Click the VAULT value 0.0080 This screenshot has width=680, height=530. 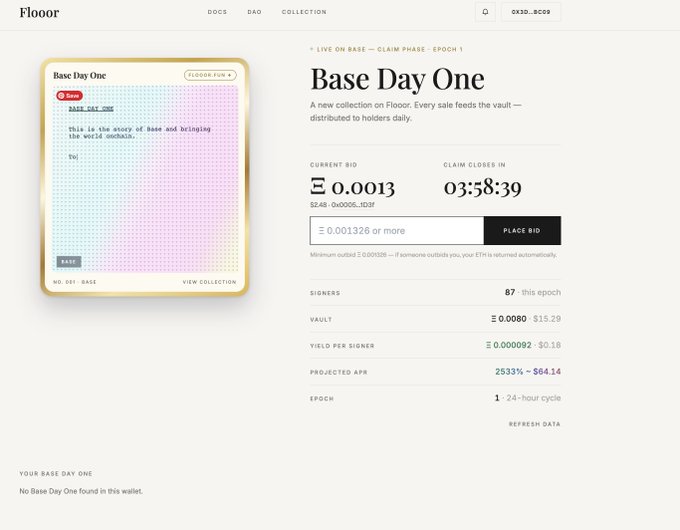point(509,319)
